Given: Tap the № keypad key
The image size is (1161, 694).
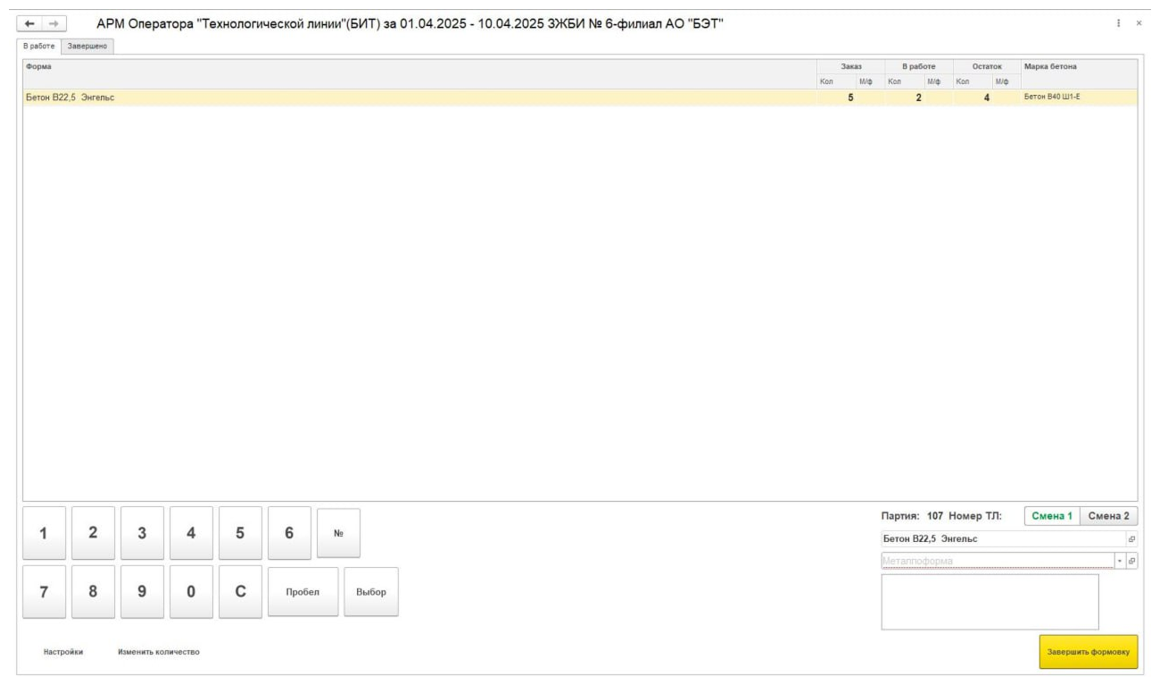Looking at the screenshot, I should pos(338,533).
